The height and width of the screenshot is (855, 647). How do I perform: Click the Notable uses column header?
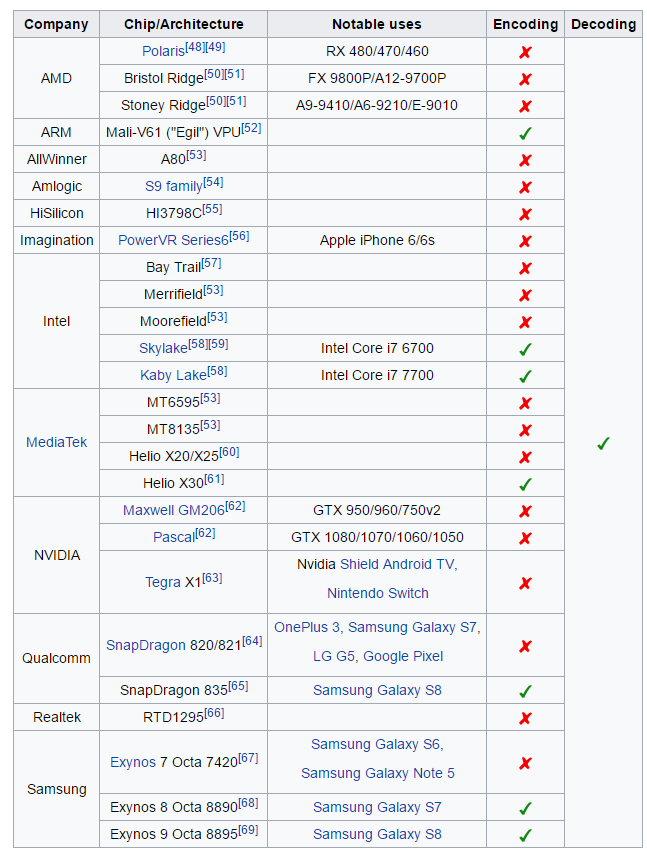(377, 25)
